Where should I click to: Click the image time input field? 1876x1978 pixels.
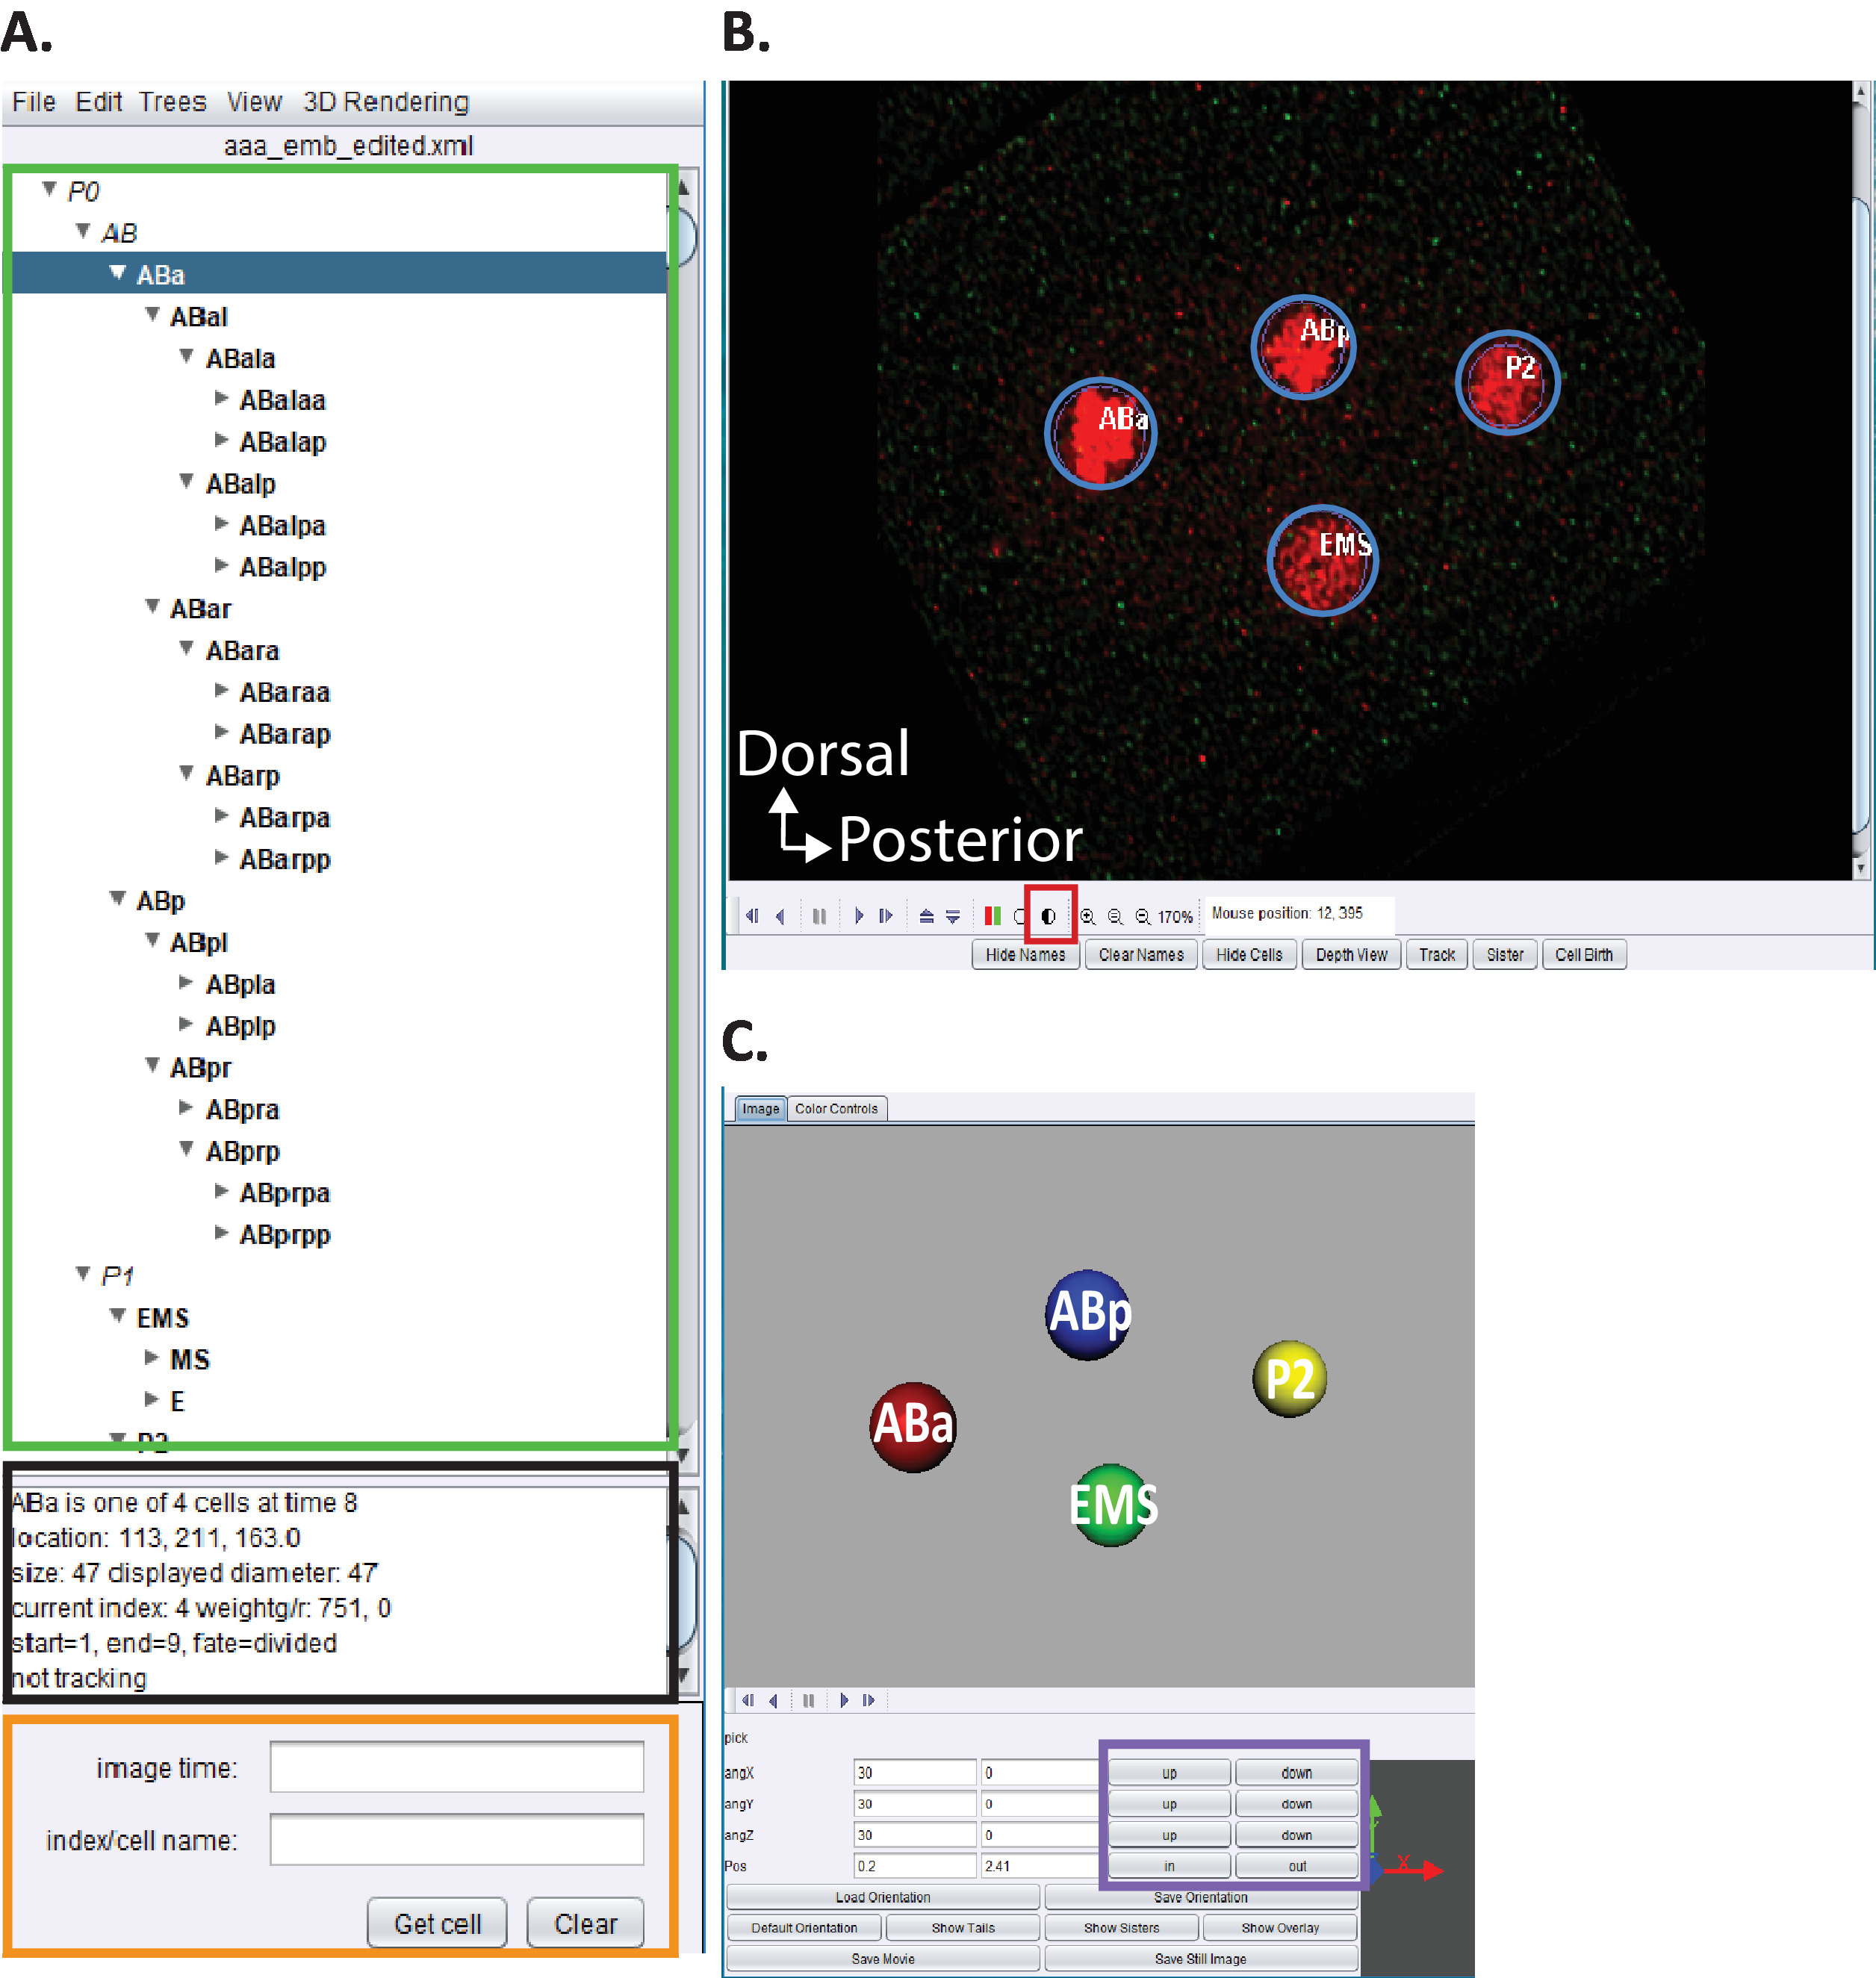click(456, 1767)
